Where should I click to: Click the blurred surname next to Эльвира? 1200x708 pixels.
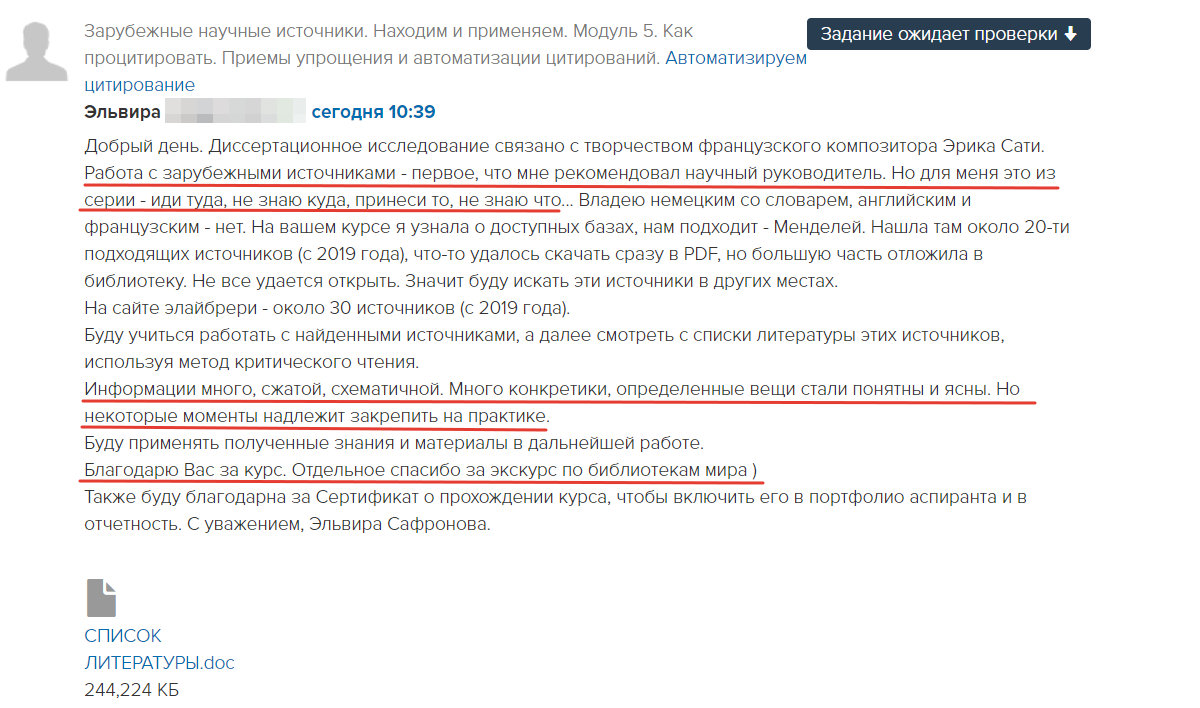tap(235, 112)
